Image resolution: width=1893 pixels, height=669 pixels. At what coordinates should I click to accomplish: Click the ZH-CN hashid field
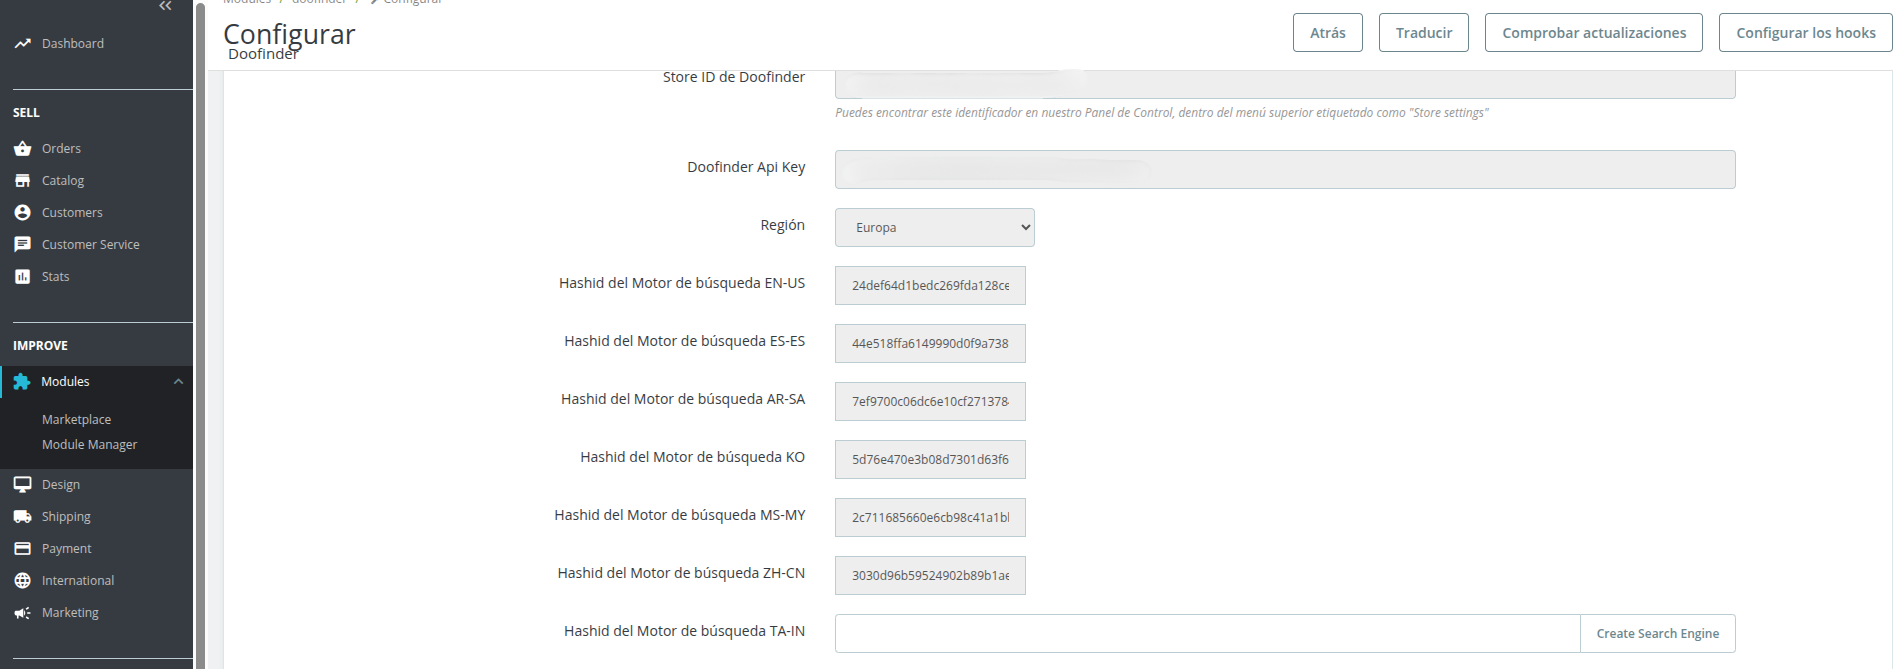coord(930,576)
